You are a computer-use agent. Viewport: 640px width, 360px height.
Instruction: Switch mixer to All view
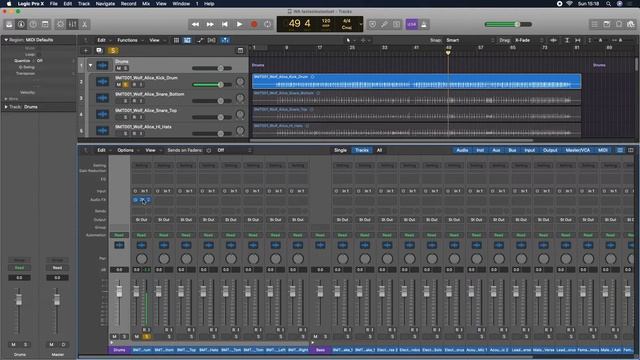click(x=379, y=150)
